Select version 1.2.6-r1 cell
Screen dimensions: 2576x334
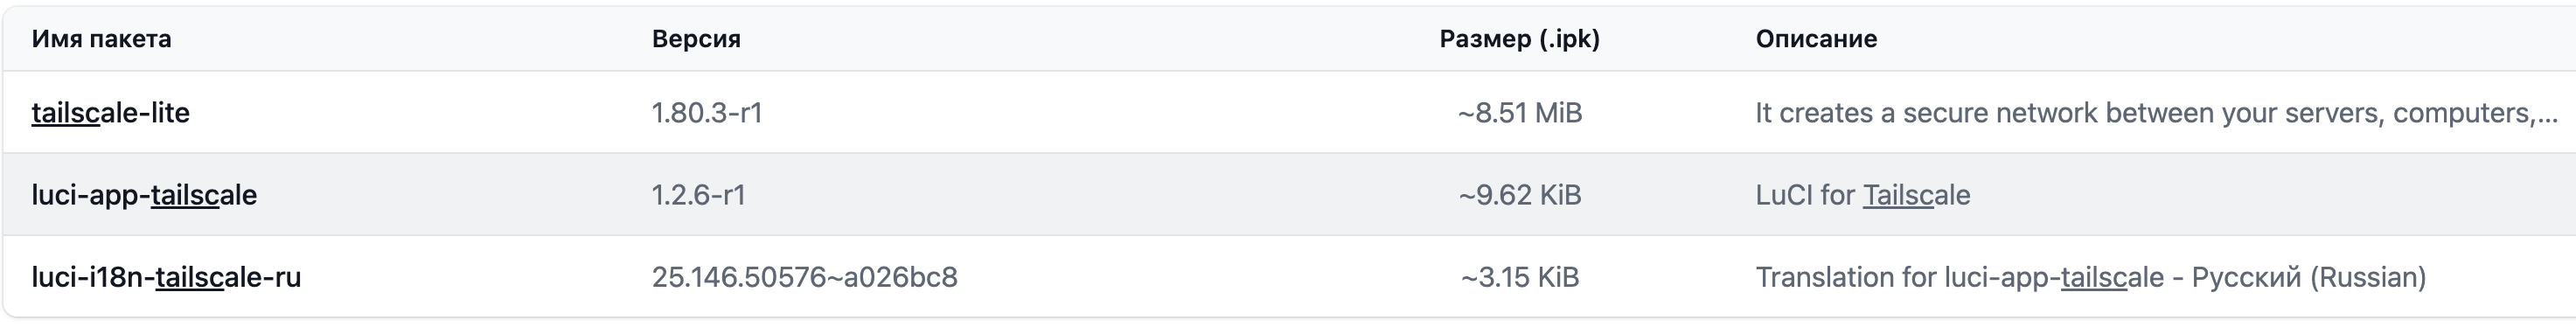click(698, 195)
